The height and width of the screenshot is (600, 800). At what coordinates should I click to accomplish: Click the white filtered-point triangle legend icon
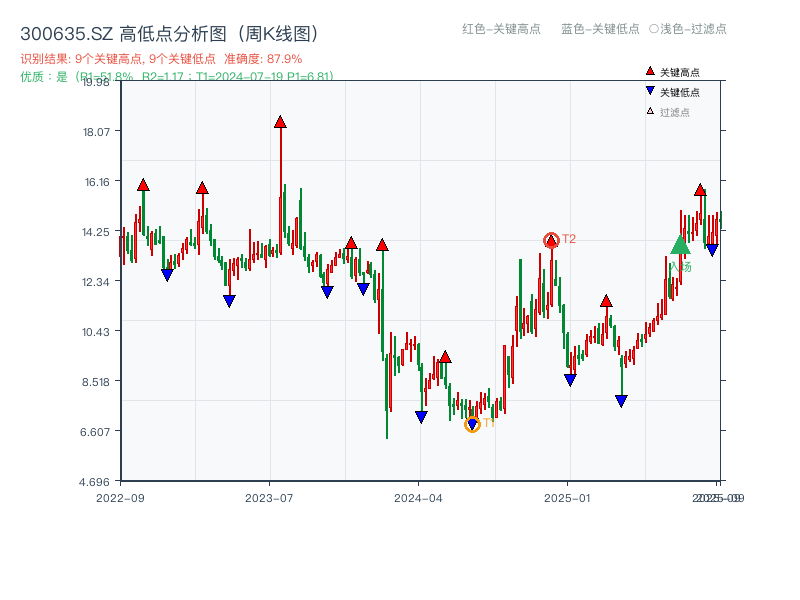[x=650, y=111]
